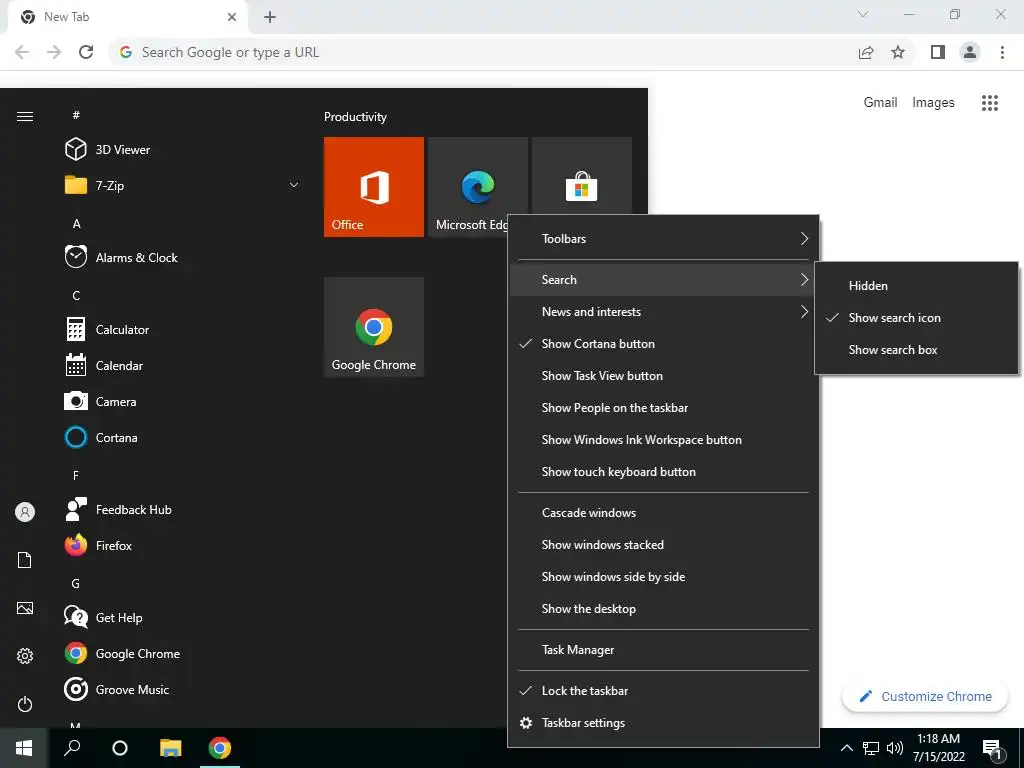The width and height of the screenshot is (1024, 768).
Task: Toggle Show Cortana button option
Action: 663,344
